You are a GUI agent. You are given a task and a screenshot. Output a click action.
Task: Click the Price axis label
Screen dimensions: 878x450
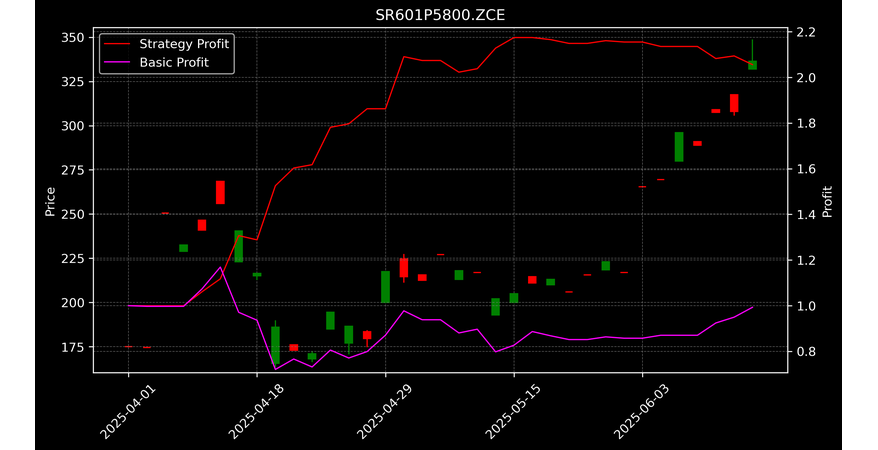click(50, 201)
